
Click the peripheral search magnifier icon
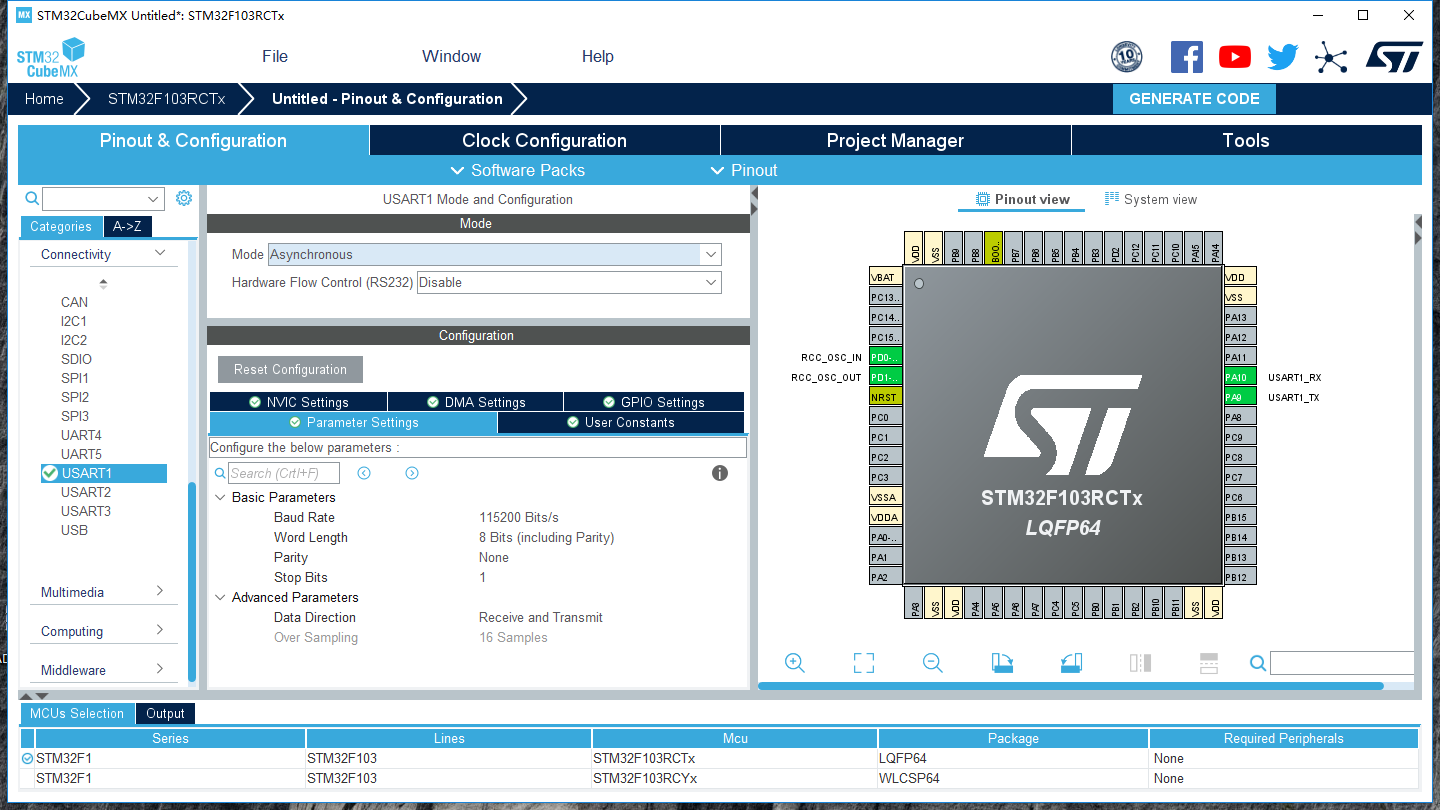tap(32, 198)
